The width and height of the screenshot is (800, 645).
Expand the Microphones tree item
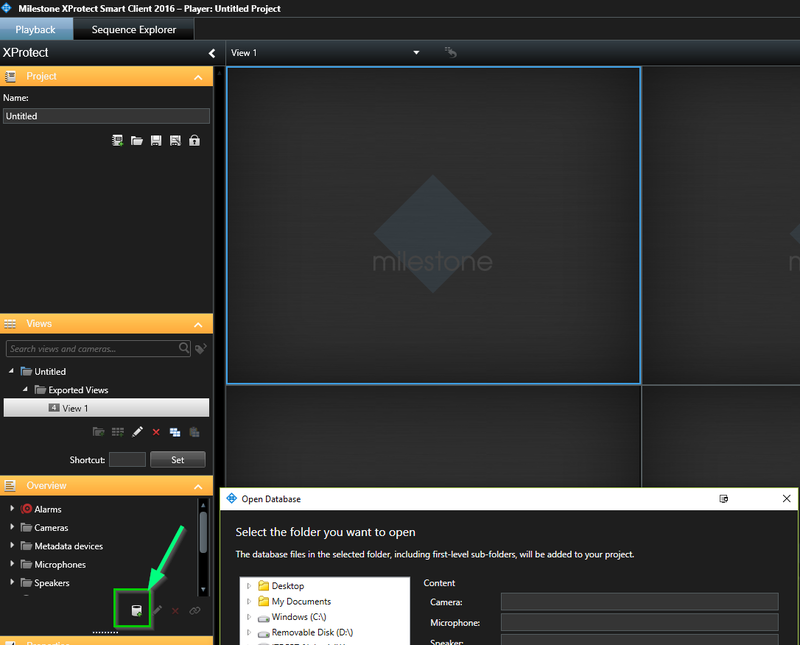coord(11,564)
